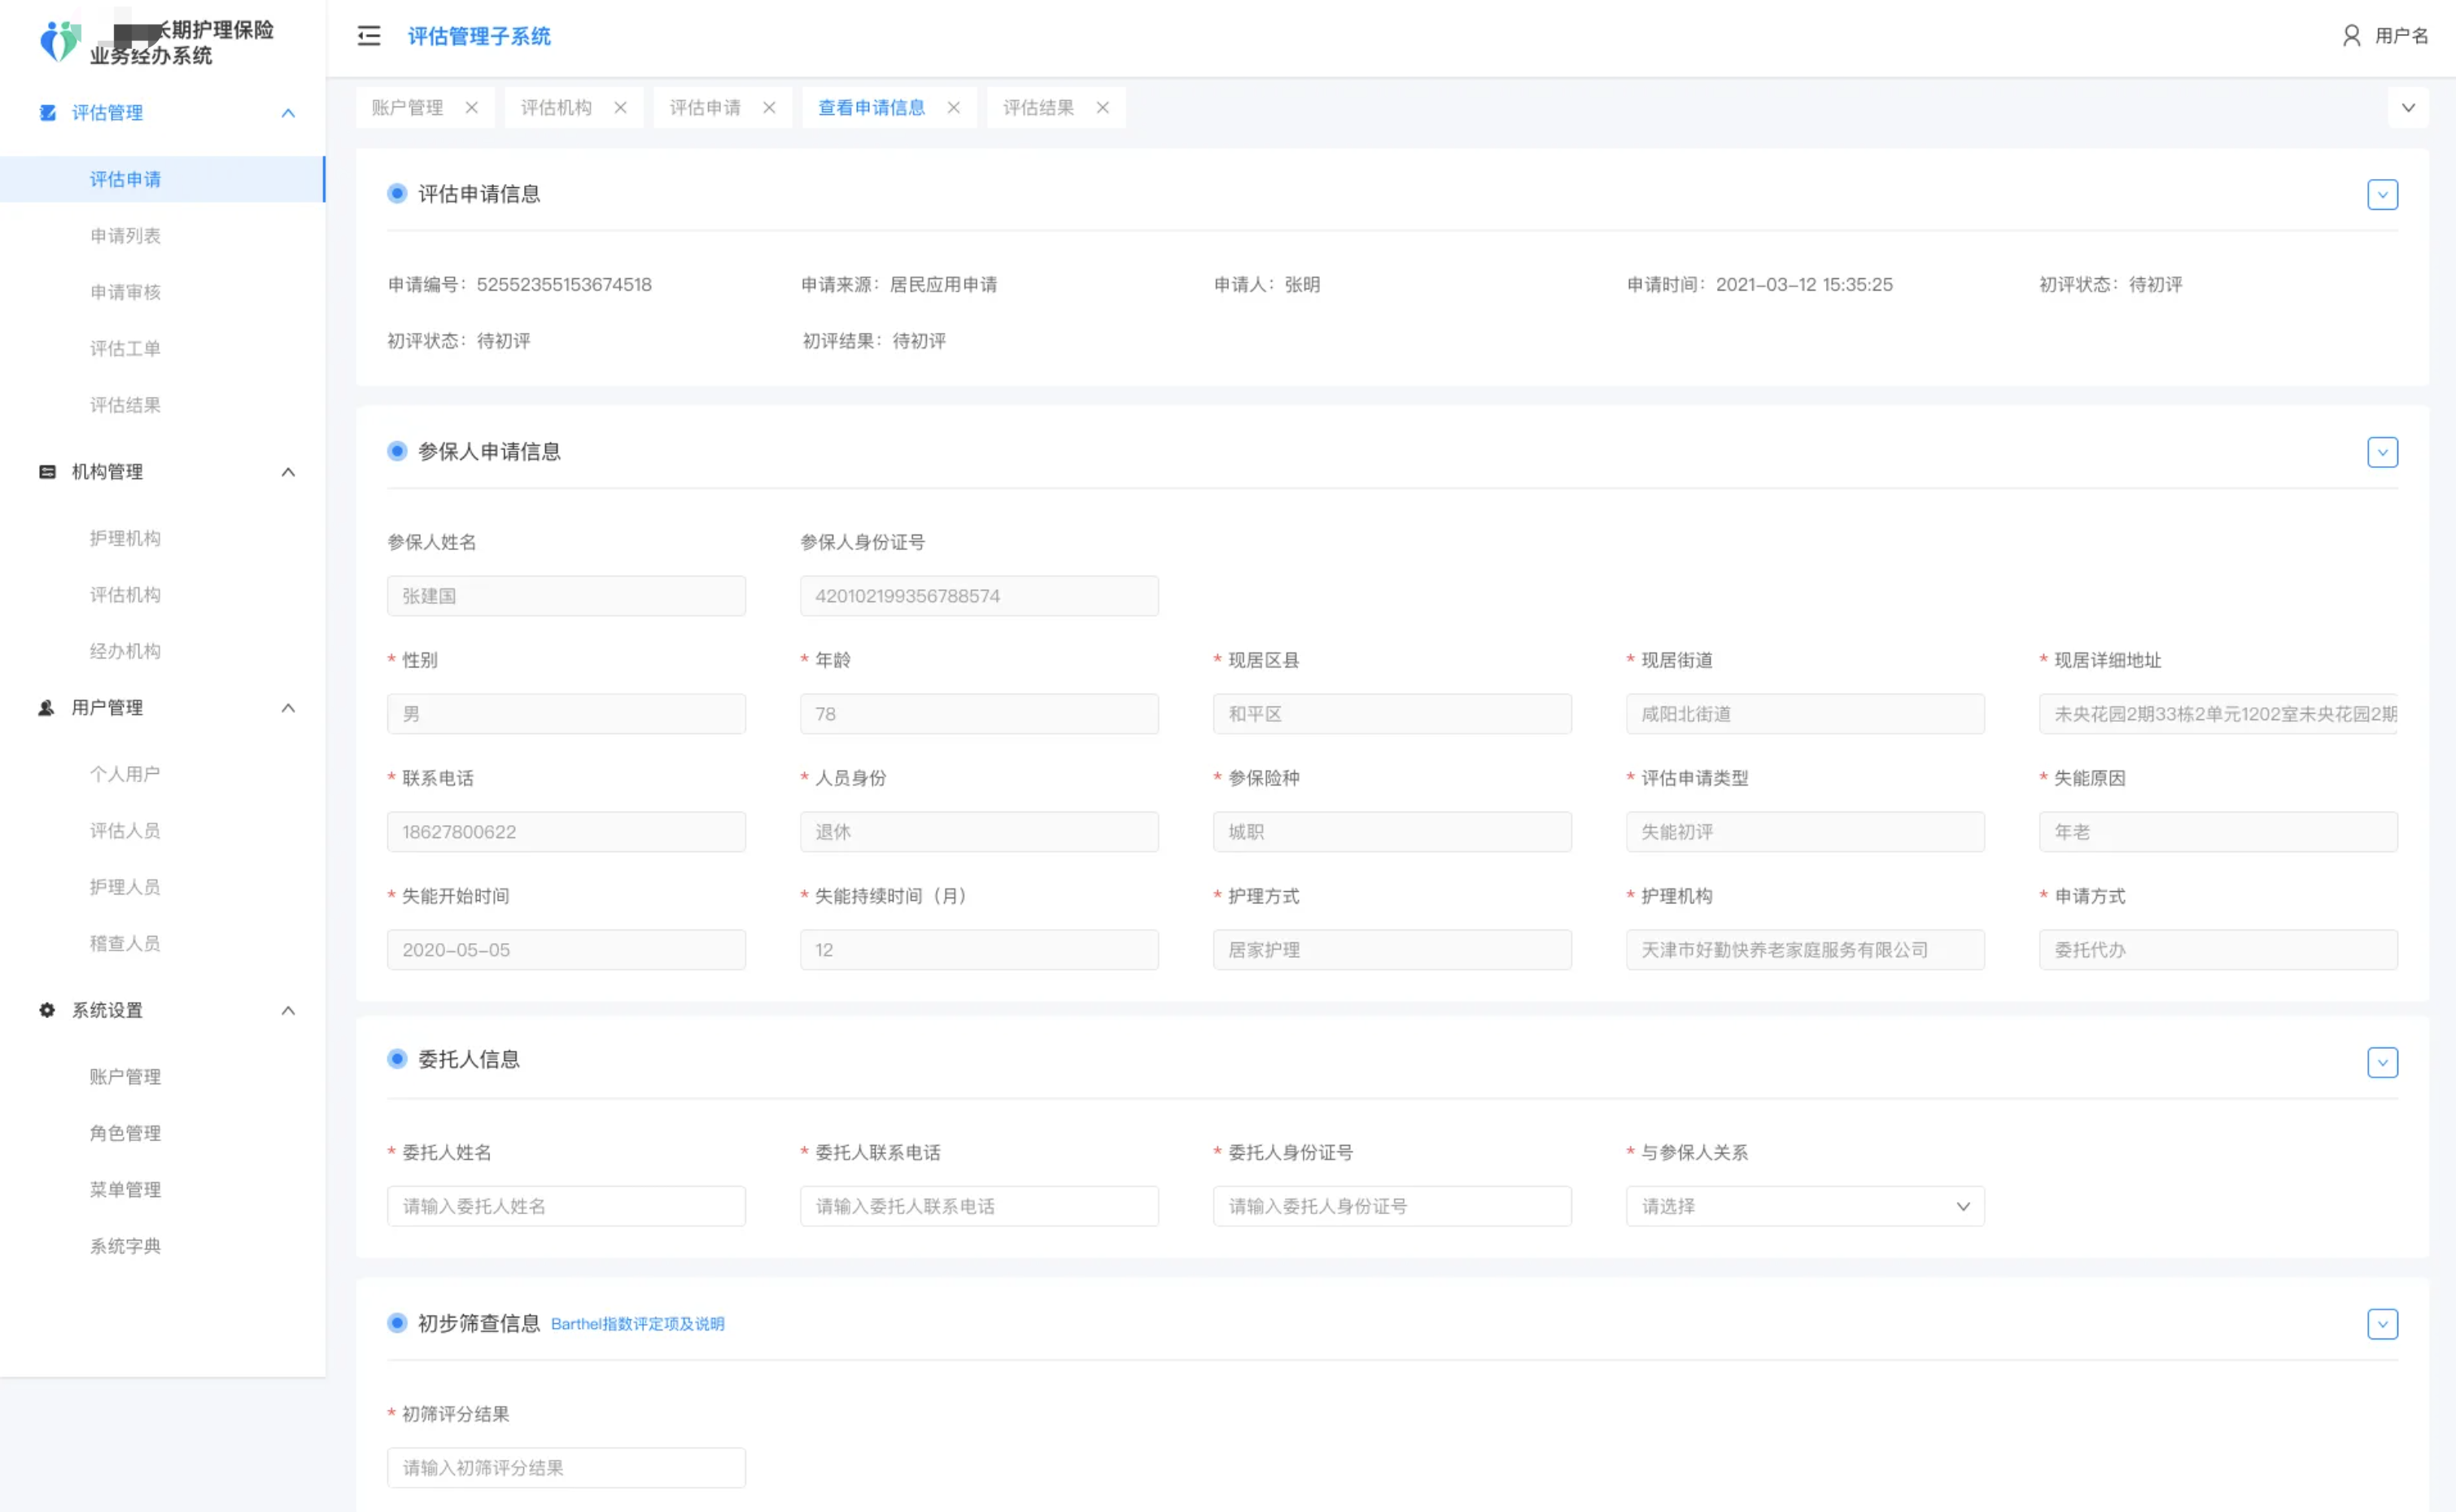Click the 委托人姓名 input field
The width and height of the screenshot is (2456, 1512).
click(566, 1206)
